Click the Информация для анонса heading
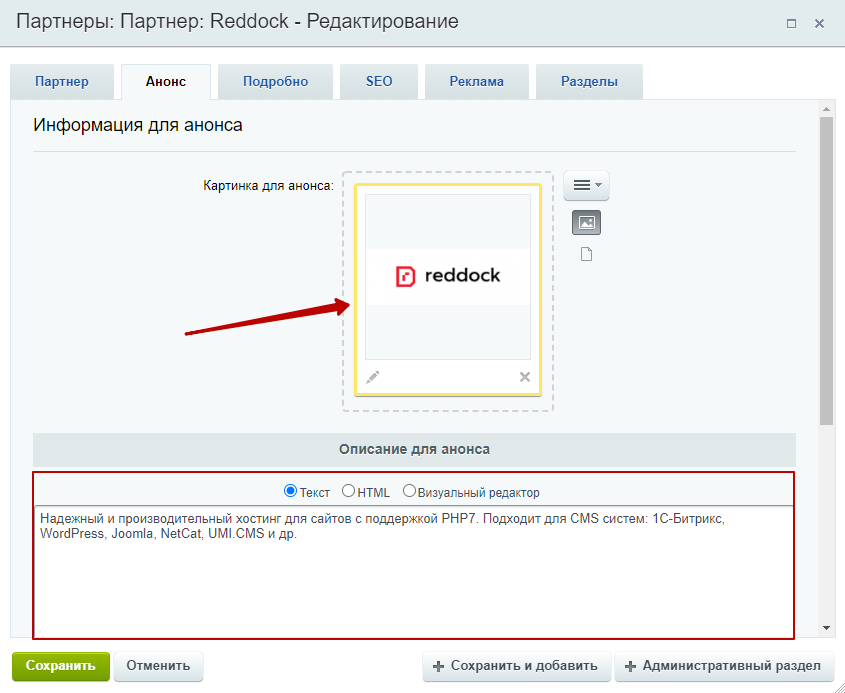Viewport: 845px width, 693px height. (x=138, y=125)
